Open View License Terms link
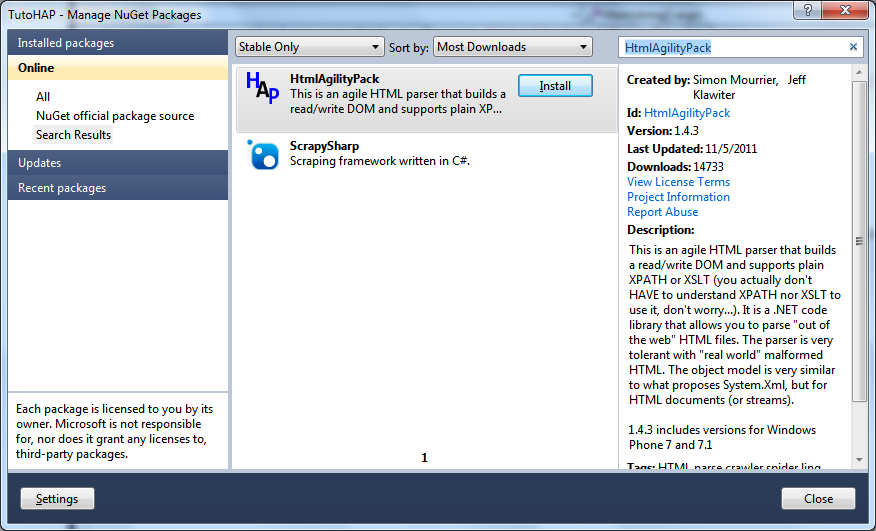Viewport: 876px width, 531px height. [678, 182]
